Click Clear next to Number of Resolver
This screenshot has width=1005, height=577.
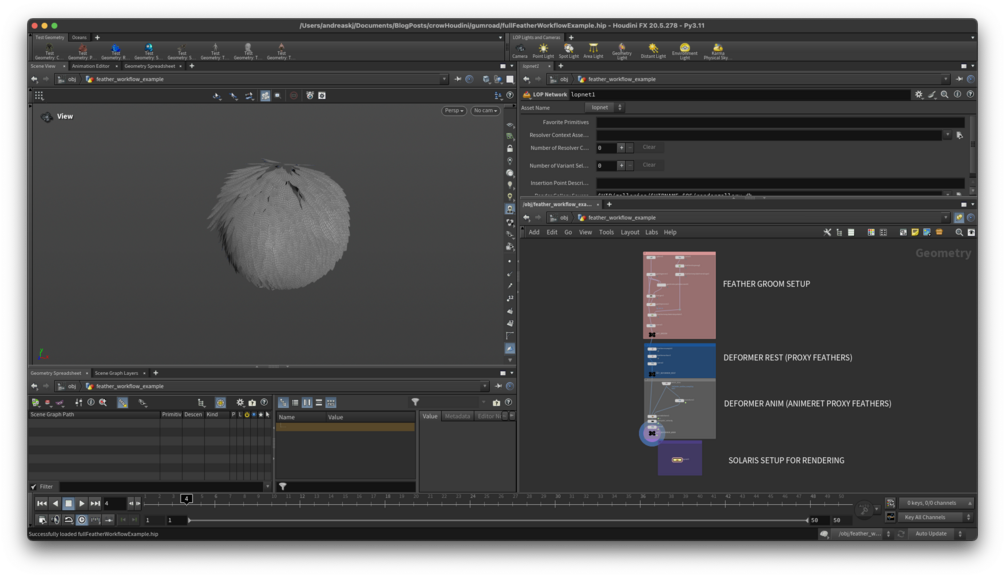coord(648,147)
